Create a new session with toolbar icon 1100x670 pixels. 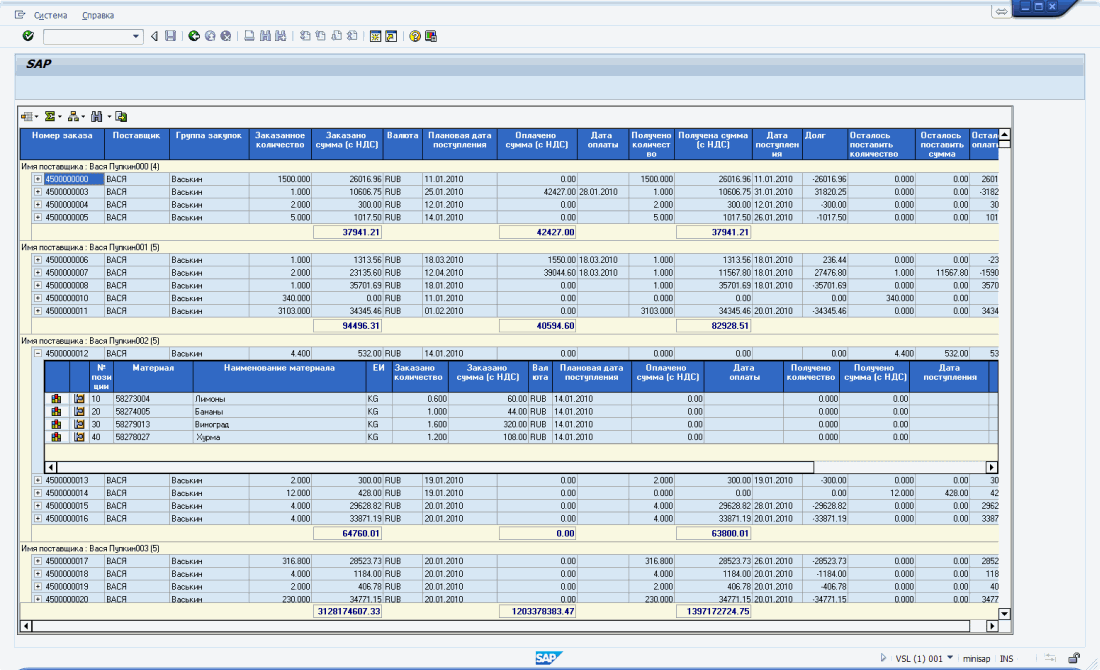(x=375, y=36)
